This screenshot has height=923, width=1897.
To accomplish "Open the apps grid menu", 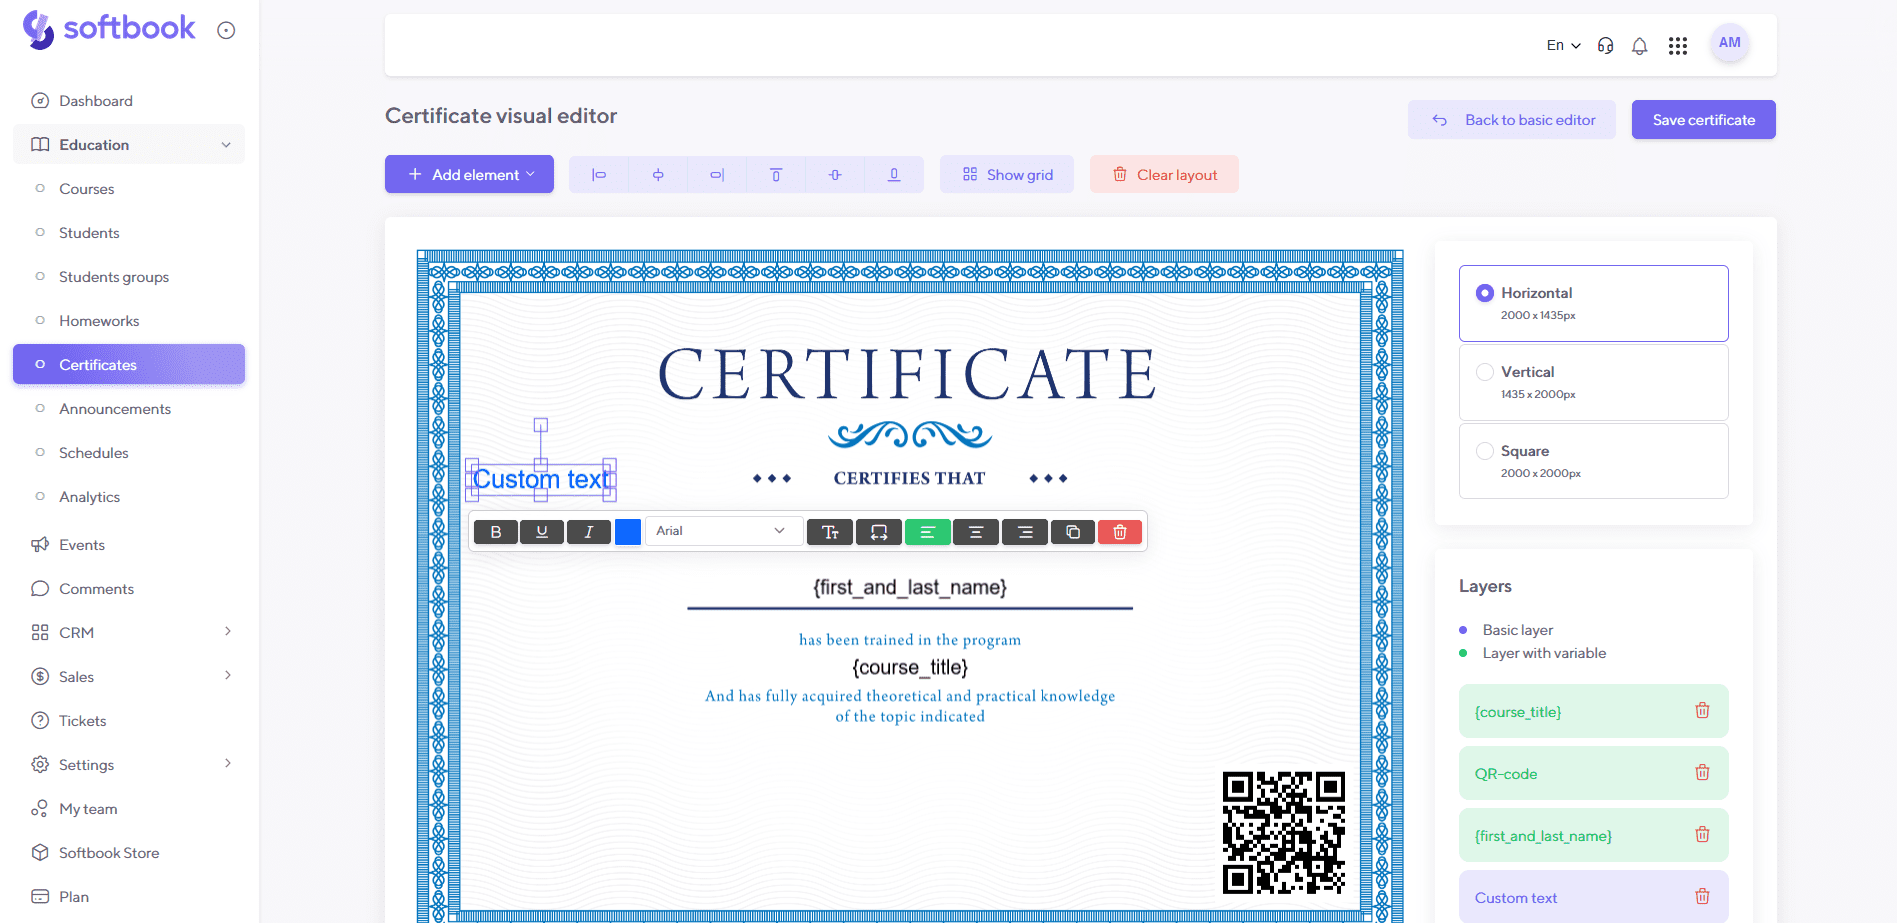I will click(x=1678, y=46).
